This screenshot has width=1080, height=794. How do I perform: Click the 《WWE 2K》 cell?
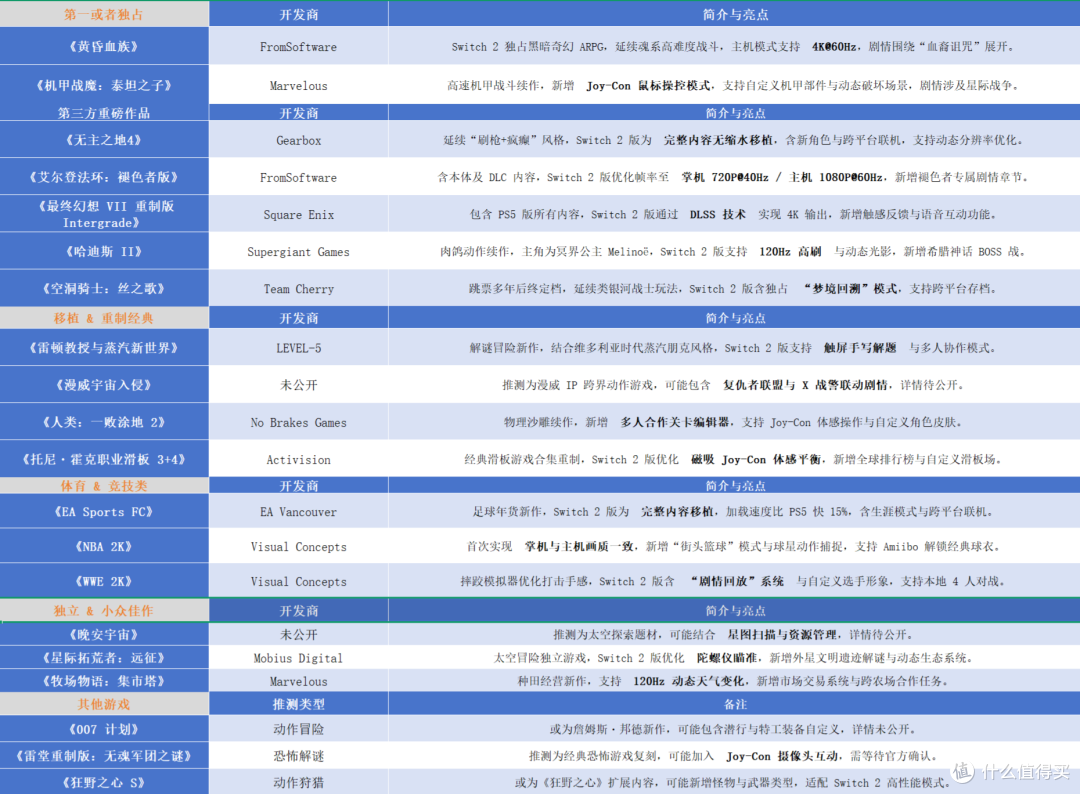tap(104, 581)
